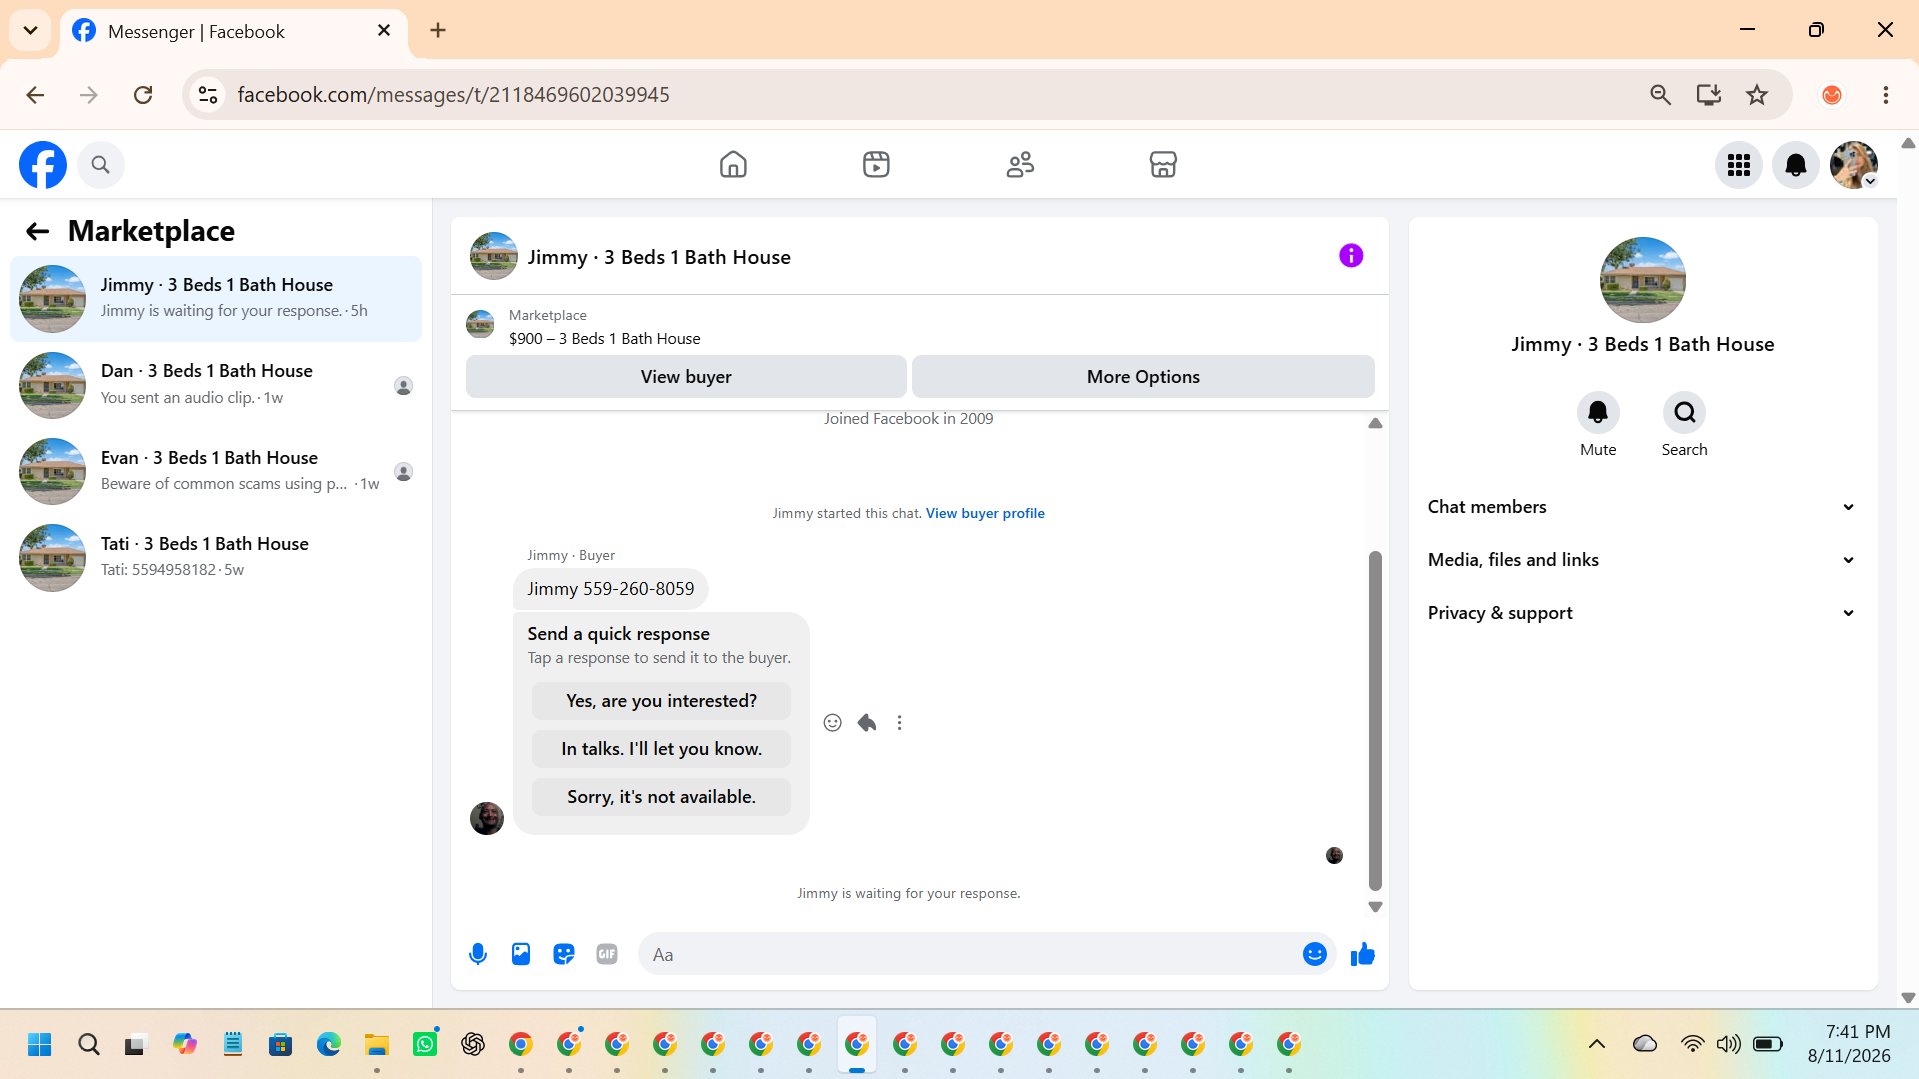
Task: Attach a photo using image icon
Action: (x=521, y=954)
